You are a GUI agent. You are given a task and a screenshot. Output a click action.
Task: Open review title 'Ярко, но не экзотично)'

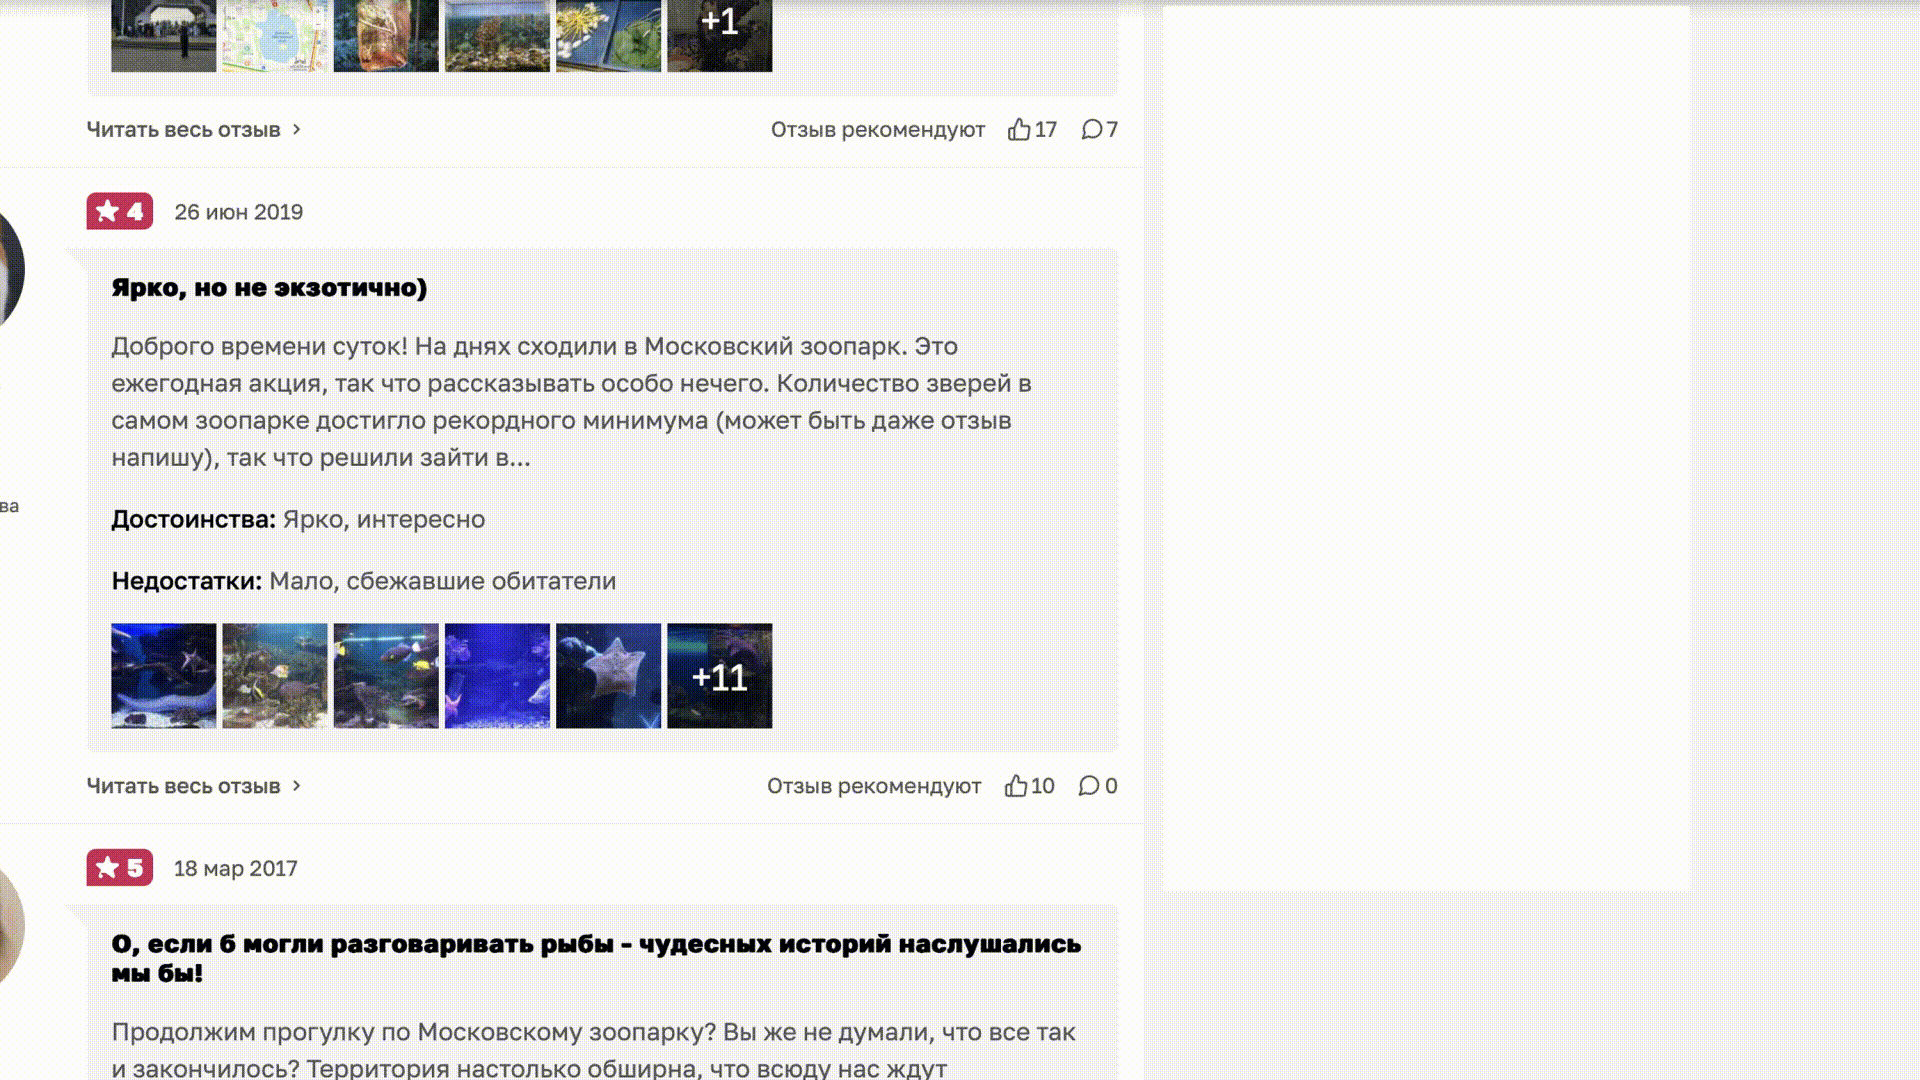click(269, 288)
